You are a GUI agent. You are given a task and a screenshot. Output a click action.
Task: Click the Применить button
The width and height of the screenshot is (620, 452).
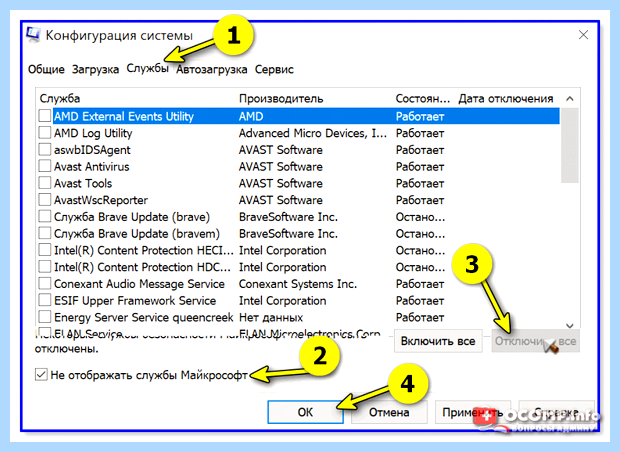point(473,412)
